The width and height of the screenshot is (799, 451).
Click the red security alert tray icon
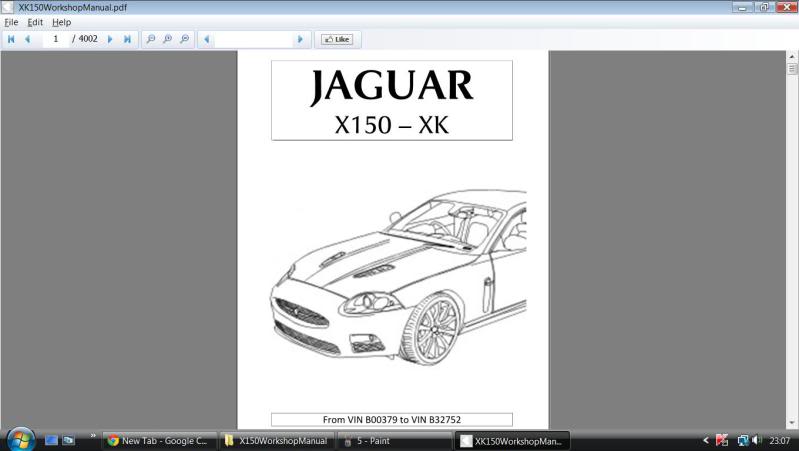[x=722, y=440]
